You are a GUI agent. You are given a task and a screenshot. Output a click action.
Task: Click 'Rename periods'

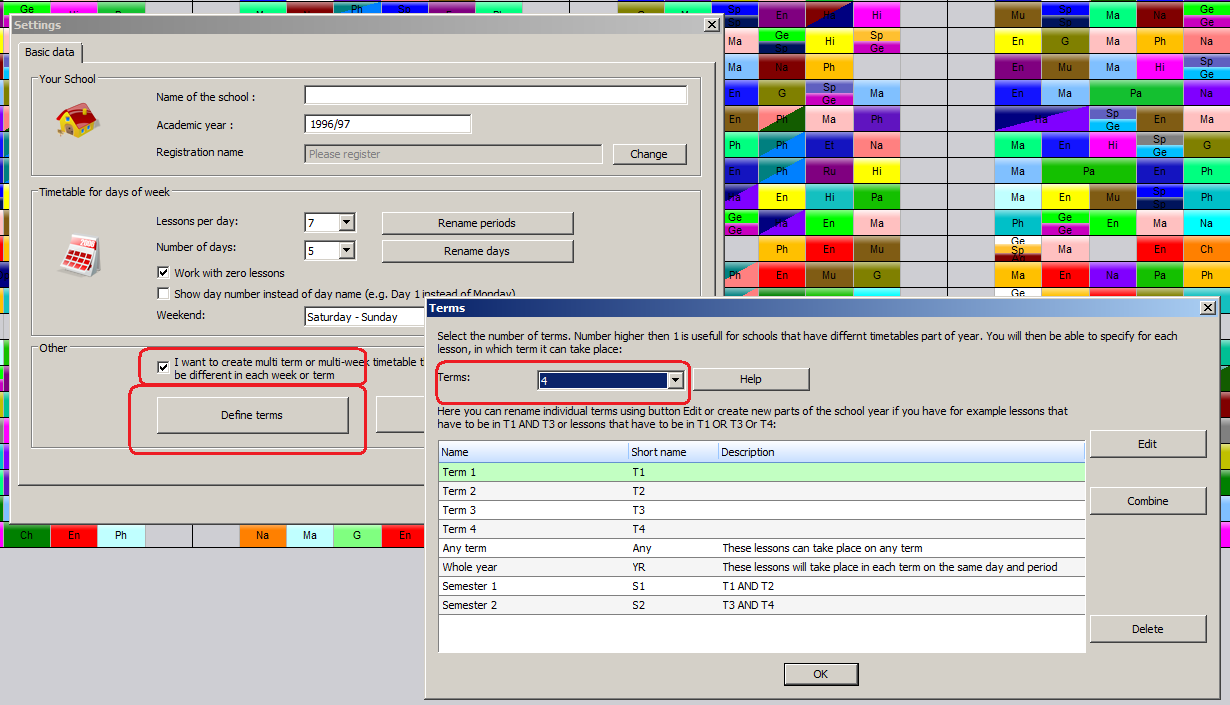477,223
